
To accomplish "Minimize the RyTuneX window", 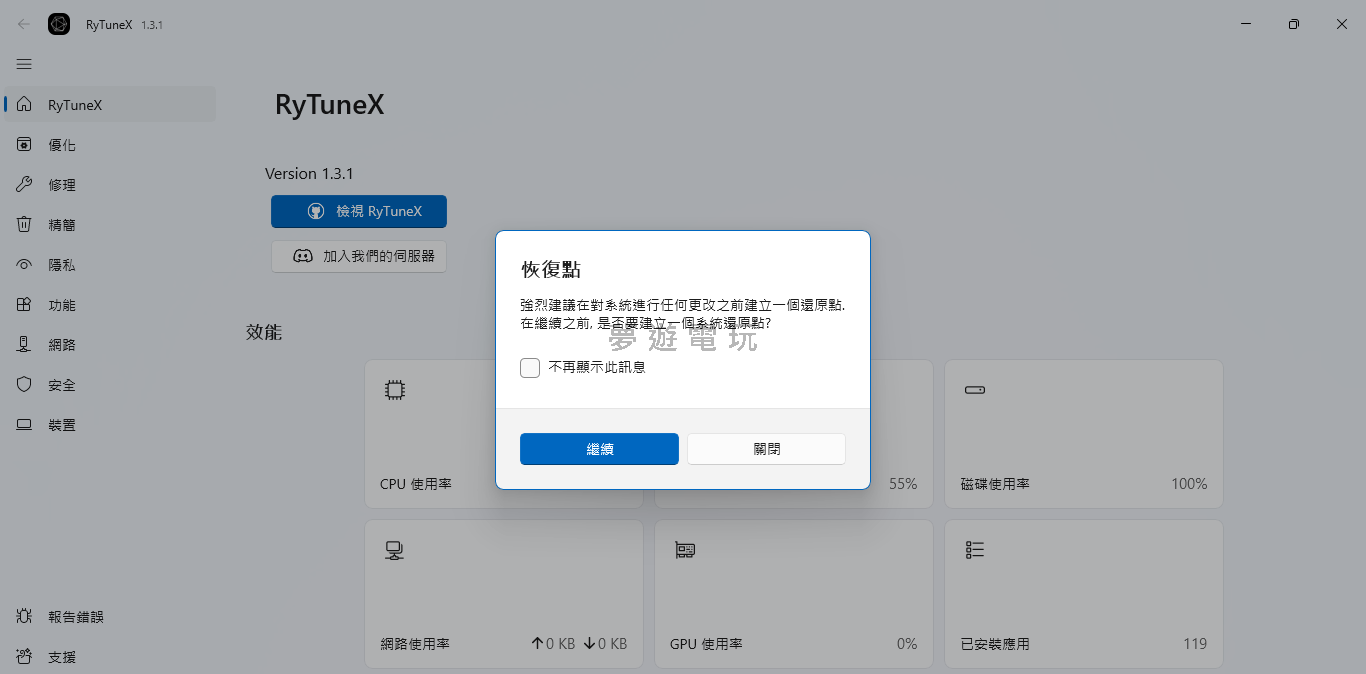I will 1246,24.
